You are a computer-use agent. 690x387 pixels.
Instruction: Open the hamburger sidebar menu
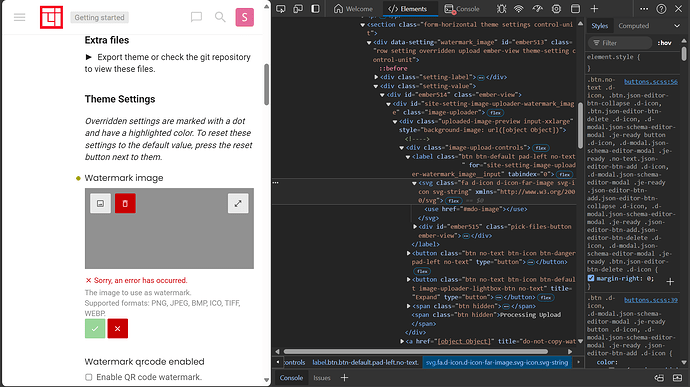pyautogui.click(x=19, y=17)
